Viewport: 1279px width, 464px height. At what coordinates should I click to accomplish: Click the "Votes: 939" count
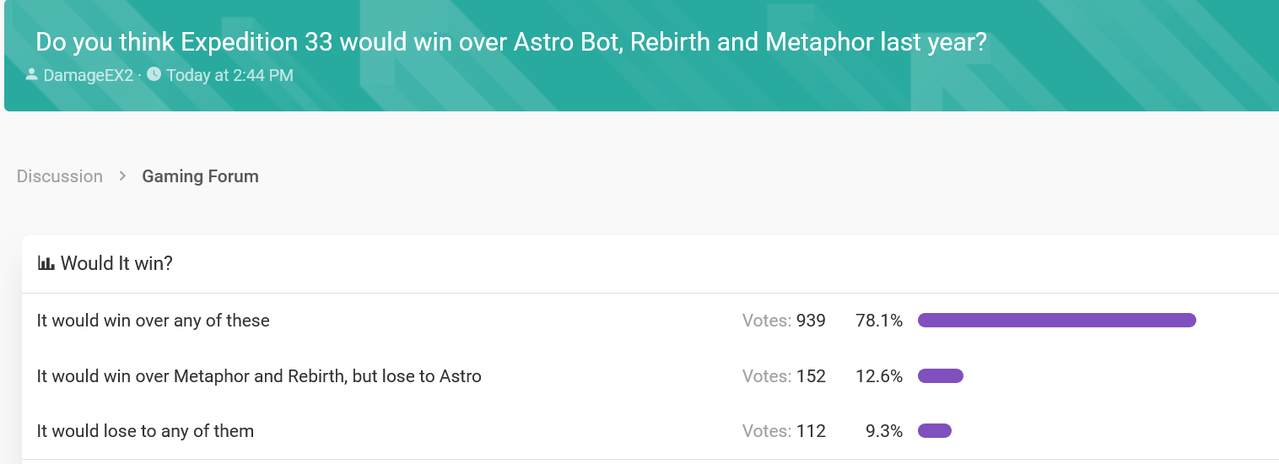(783, 321)
